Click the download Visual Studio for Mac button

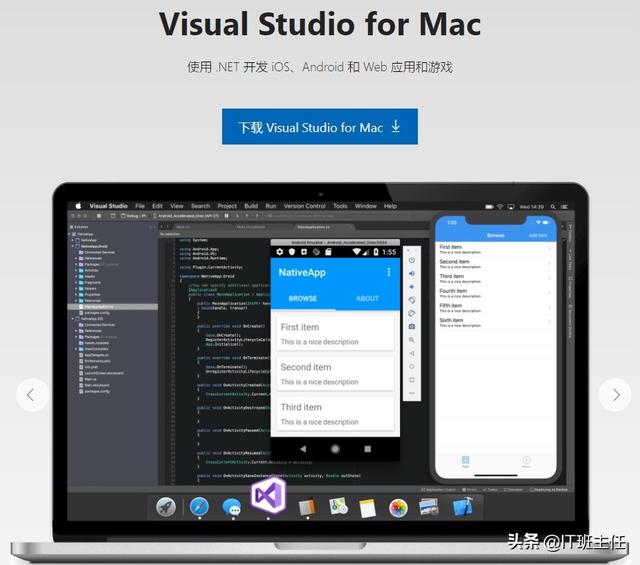[320, 126]
